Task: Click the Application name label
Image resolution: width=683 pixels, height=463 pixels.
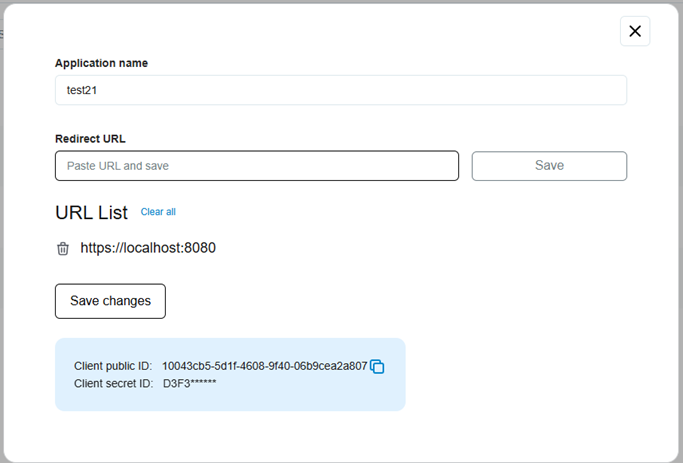Action: [x=101, y=63]
